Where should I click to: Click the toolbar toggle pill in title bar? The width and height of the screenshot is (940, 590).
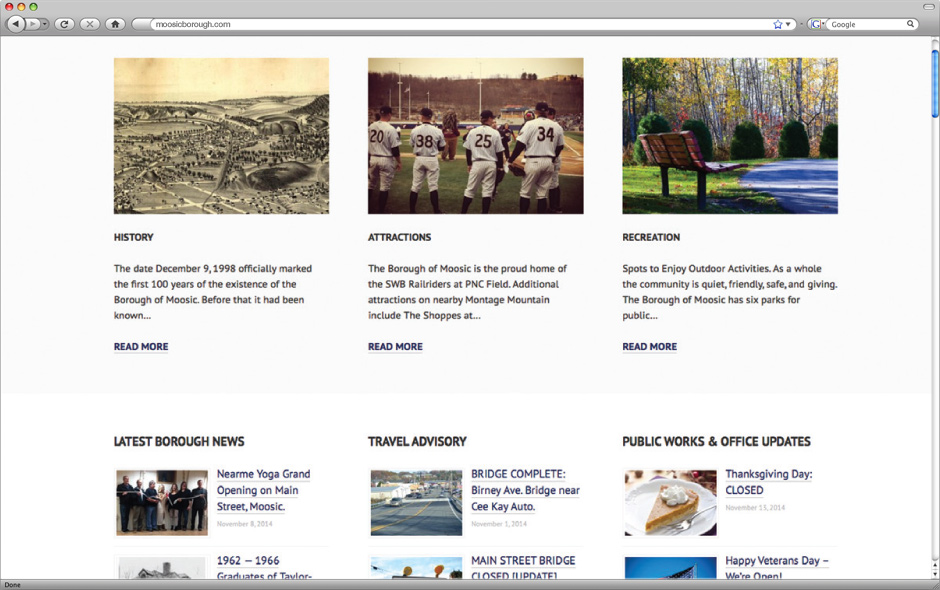(x=928, y=7)
